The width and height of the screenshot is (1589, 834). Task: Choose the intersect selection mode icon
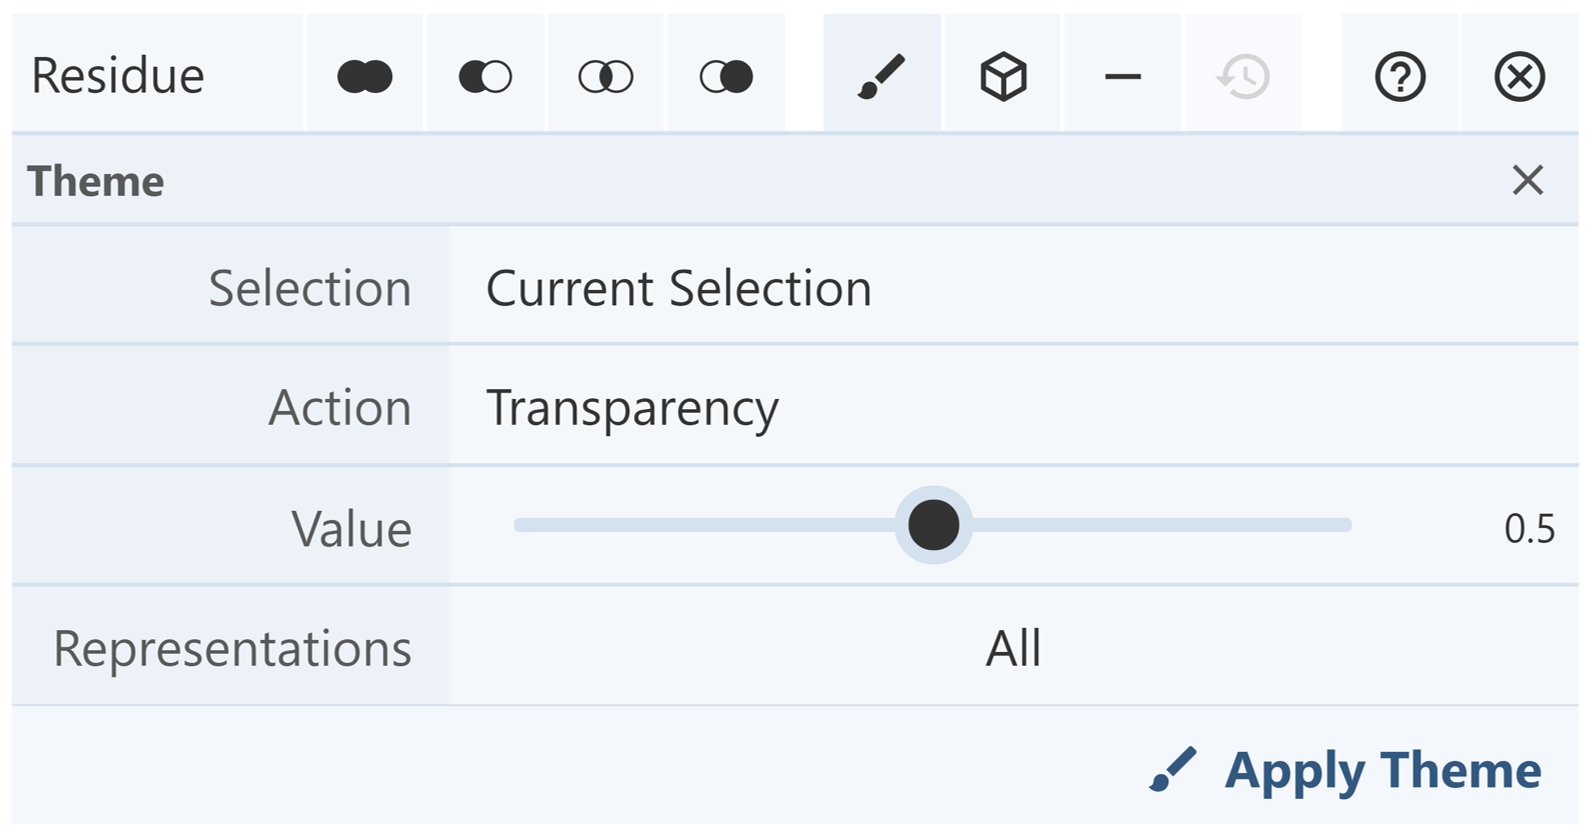pos(606,76)
